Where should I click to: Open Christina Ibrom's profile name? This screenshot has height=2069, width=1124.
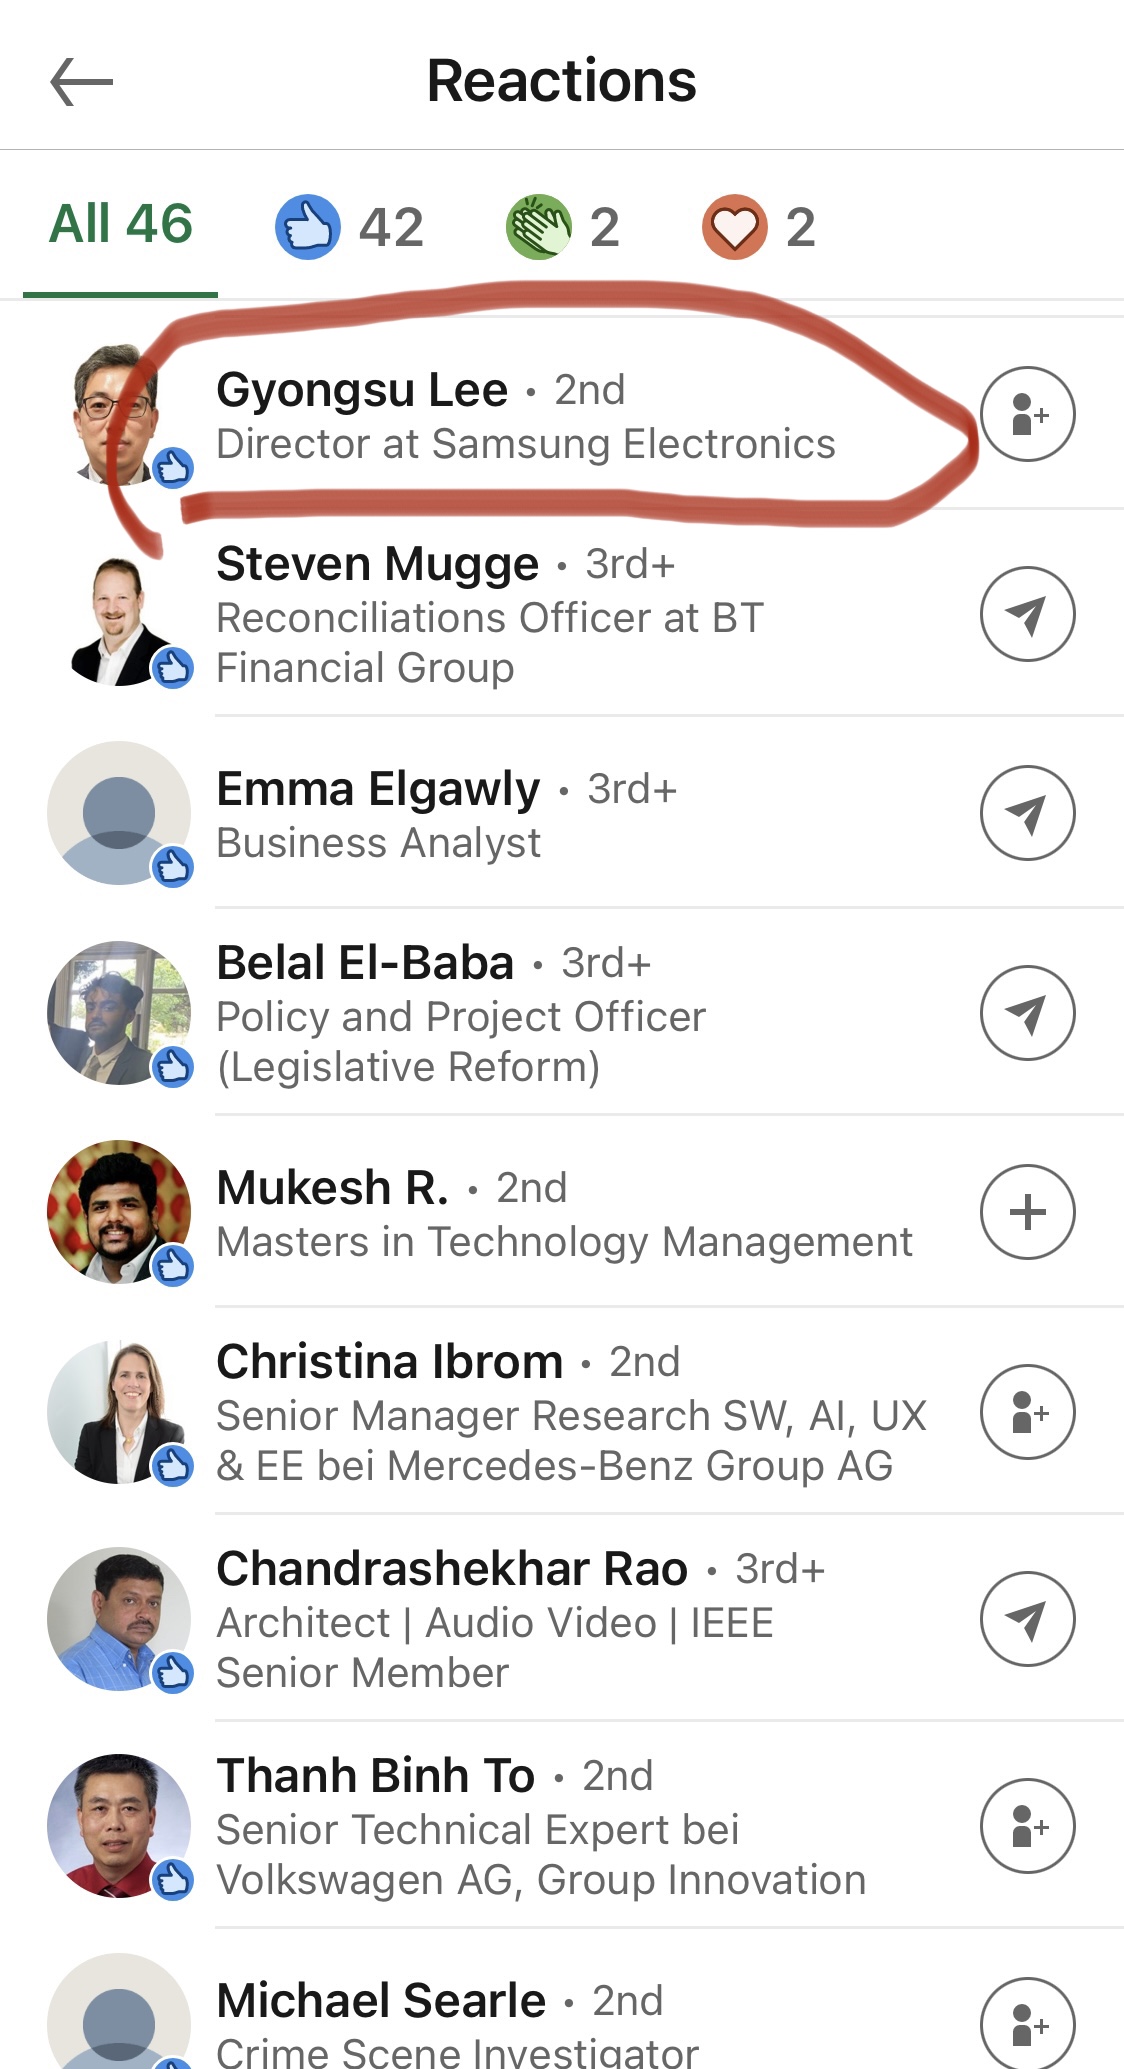click(x=390, y=1362)
